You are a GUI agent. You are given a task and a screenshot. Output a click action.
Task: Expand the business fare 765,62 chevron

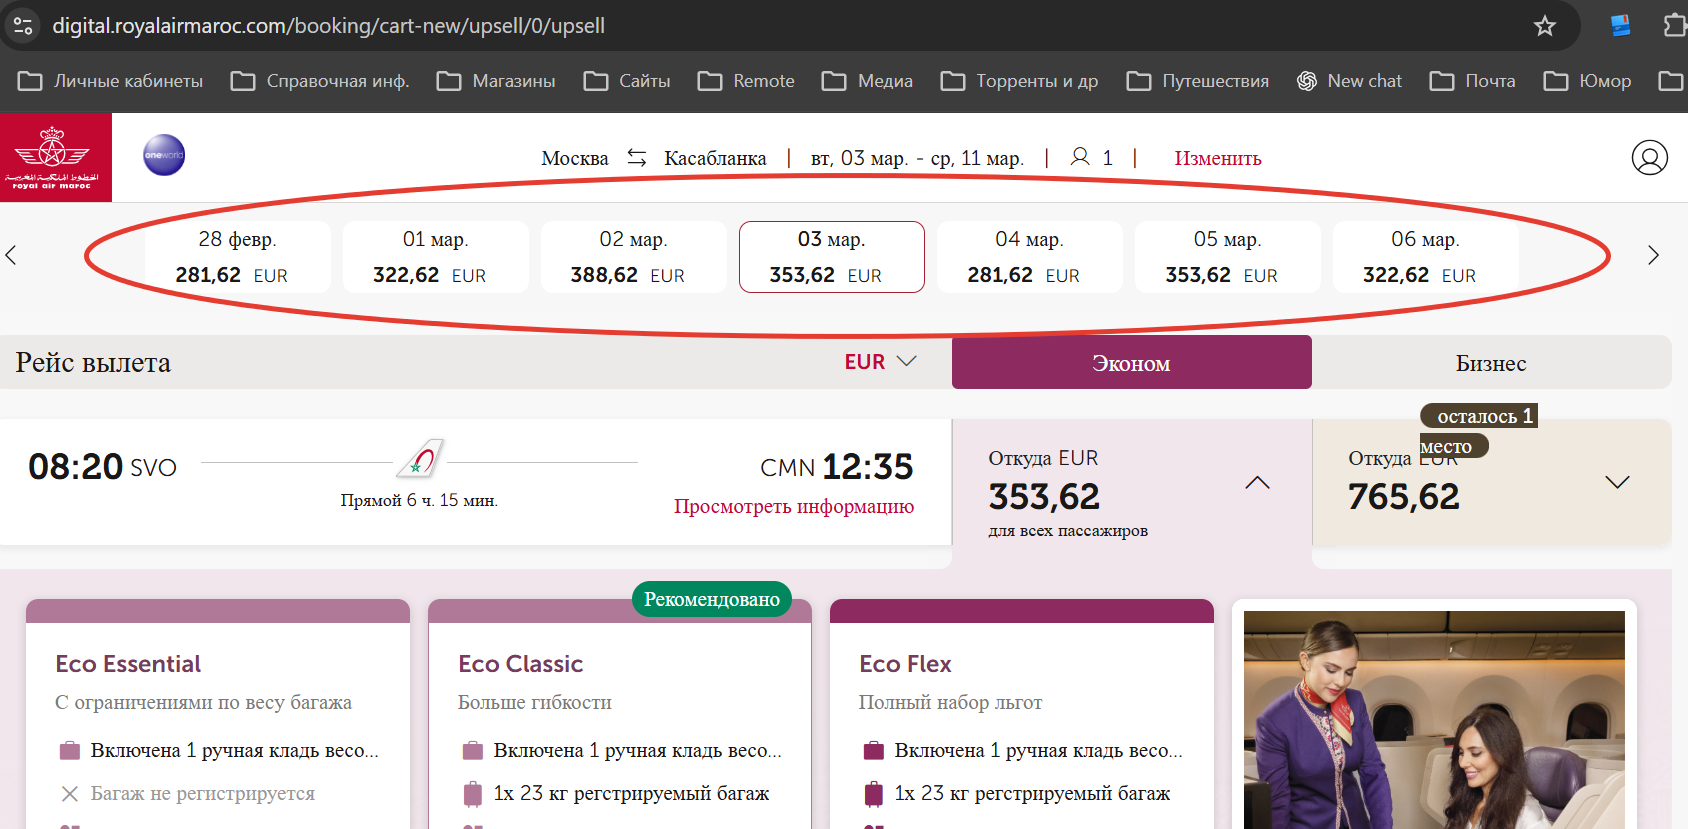pos(1616,483)
